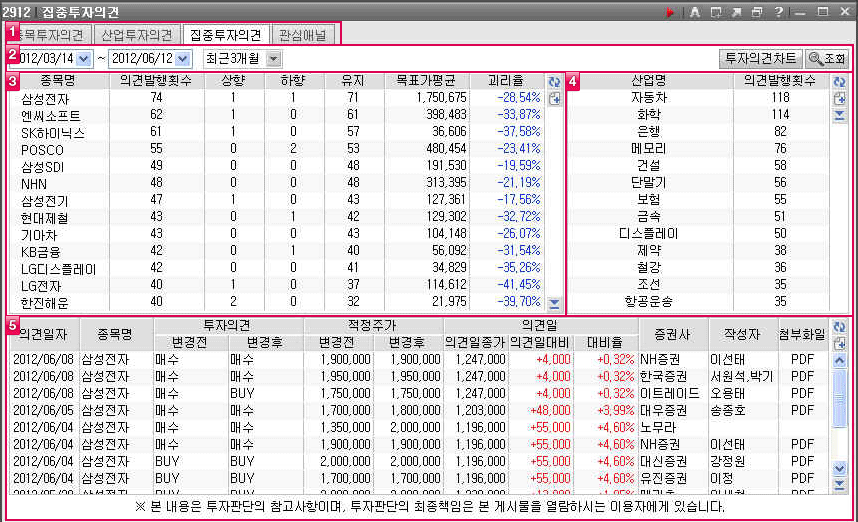This screenshot has height=522, width=858.
Task: Select POSCO row
Action: coord(277,149)
